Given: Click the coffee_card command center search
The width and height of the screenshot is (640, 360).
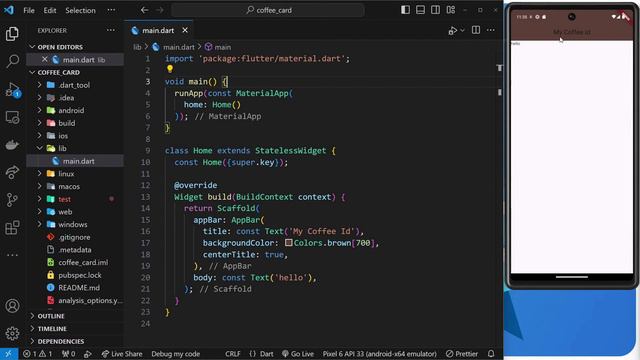Looking at the screenshot, I should (x=268, y=10).
